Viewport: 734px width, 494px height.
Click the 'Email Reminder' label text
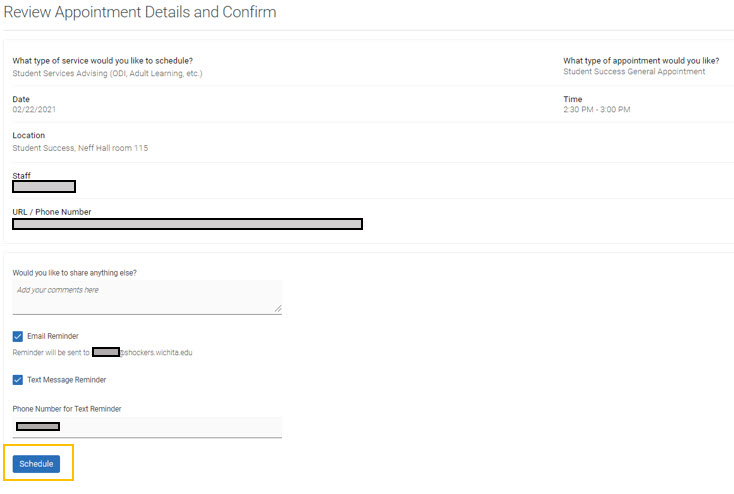53,336
